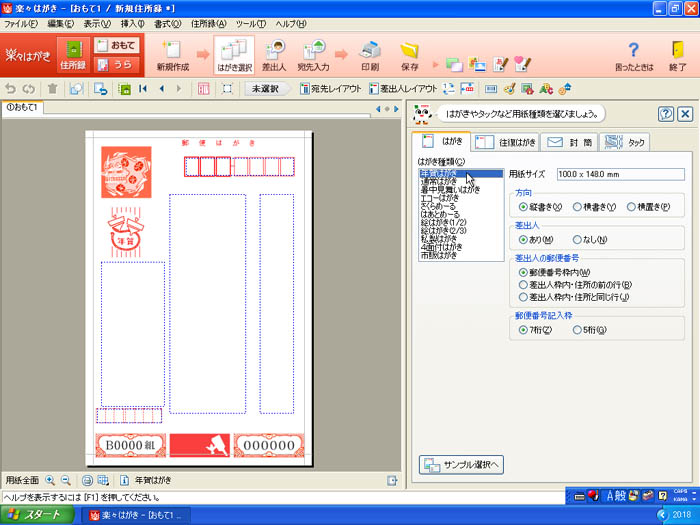Select 通常はがき in postcard type list
Image resolution: width=700 pixels, height=525 pixels.
coord(441,181)
